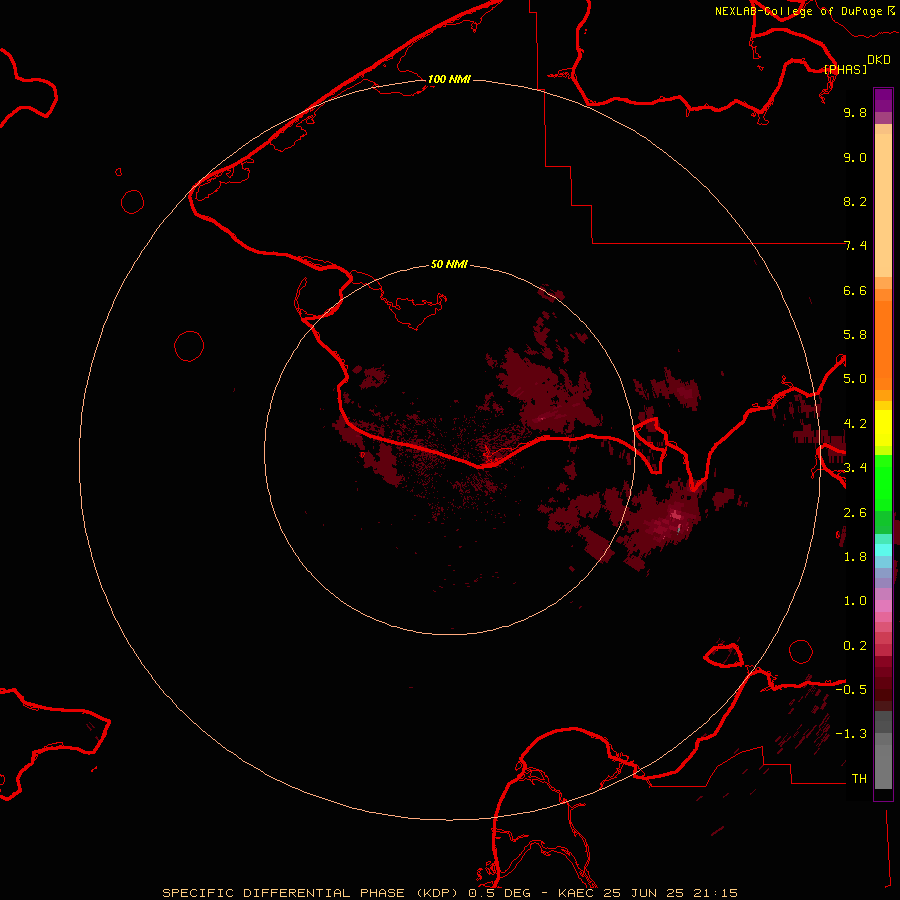The width and height of the screenshot is (900, 900).
Task: Click the TH threshold label on scale
Action: pos(859,779)
